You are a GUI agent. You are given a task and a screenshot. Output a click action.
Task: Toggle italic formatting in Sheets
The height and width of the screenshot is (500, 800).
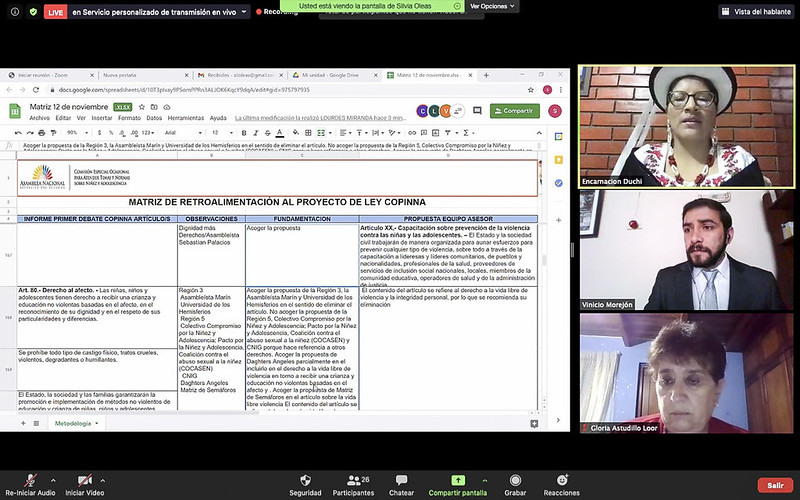(x=256, y=133)
